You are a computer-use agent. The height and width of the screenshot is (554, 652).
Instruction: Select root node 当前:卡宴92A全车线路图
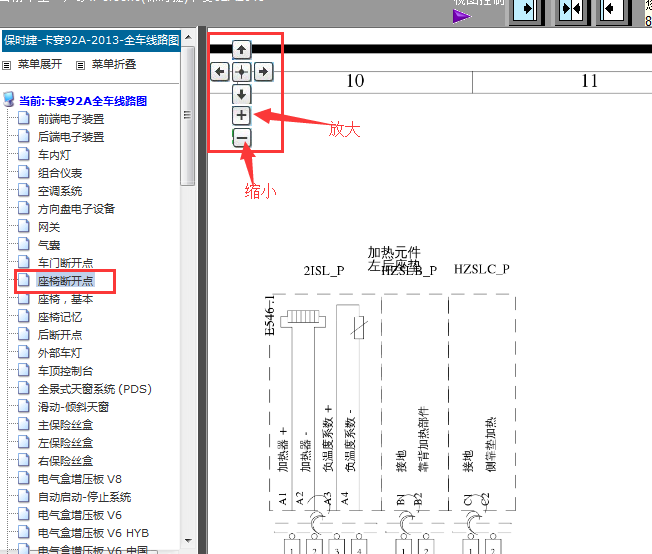point(83,101)
